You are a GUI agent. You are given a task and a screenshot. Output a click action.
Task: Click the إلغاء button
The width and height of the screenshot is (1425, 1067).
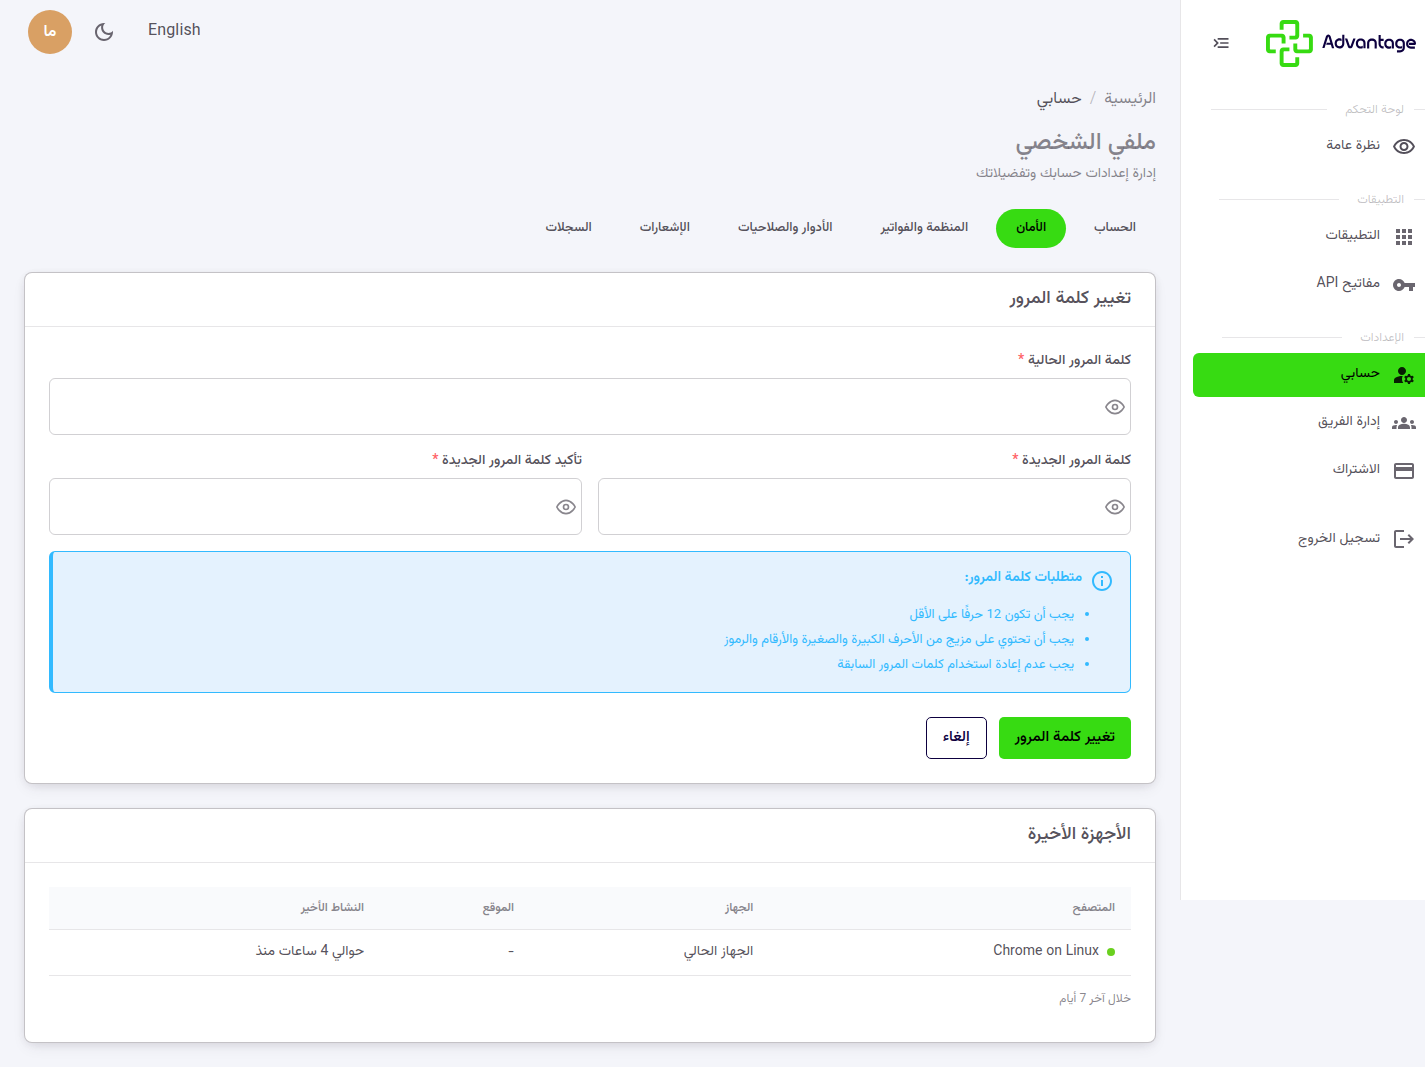pyautogui.click(x=956, y=738)
